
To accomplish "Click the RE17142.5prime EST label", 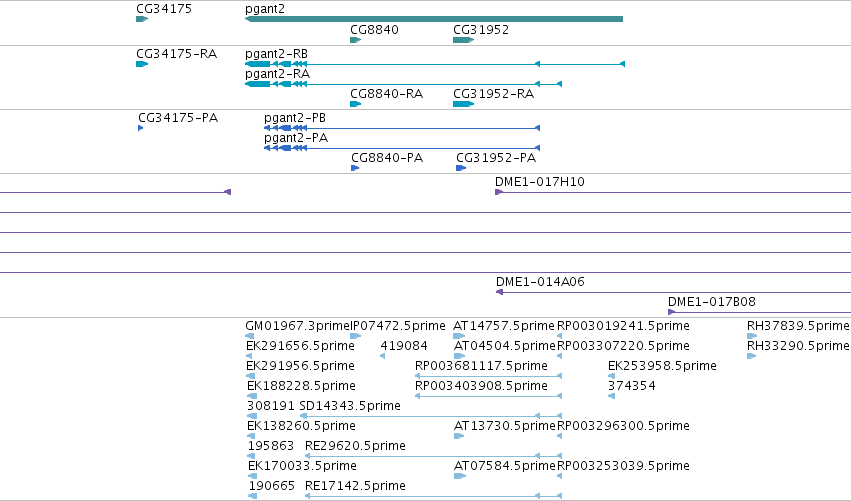I will click(355, 486).
